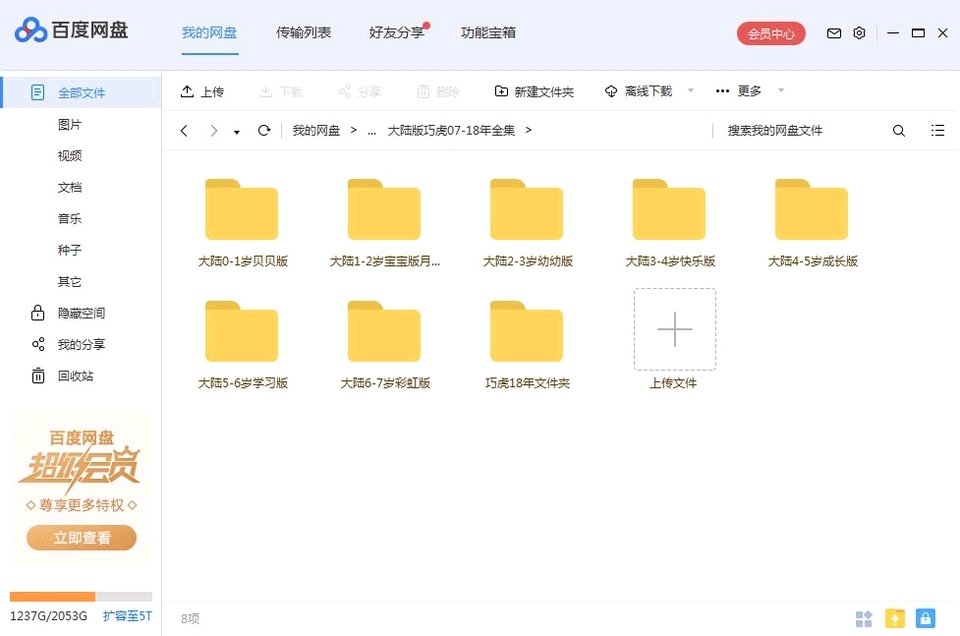
Task: Switch to the 好友分享 tab
Action: pos(397,32)
